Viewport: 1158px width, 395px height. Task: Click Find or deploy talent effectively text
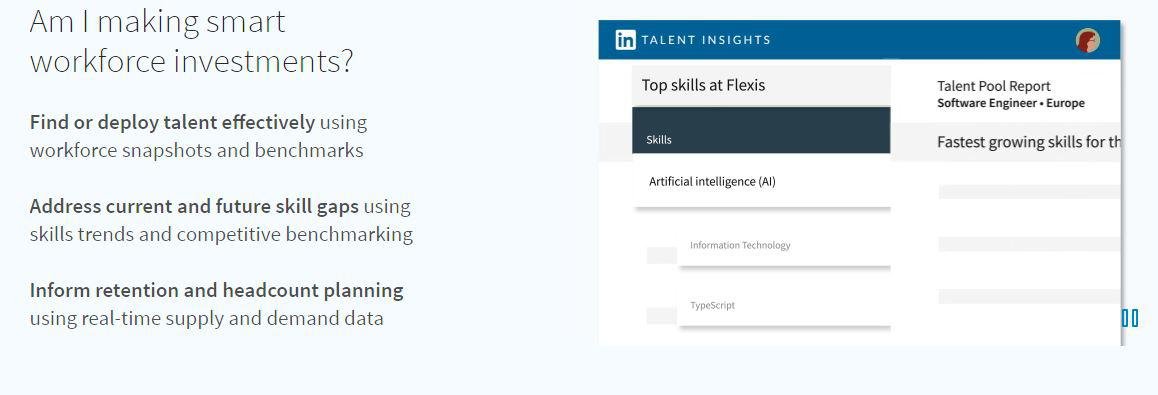(x=172, y=122)
